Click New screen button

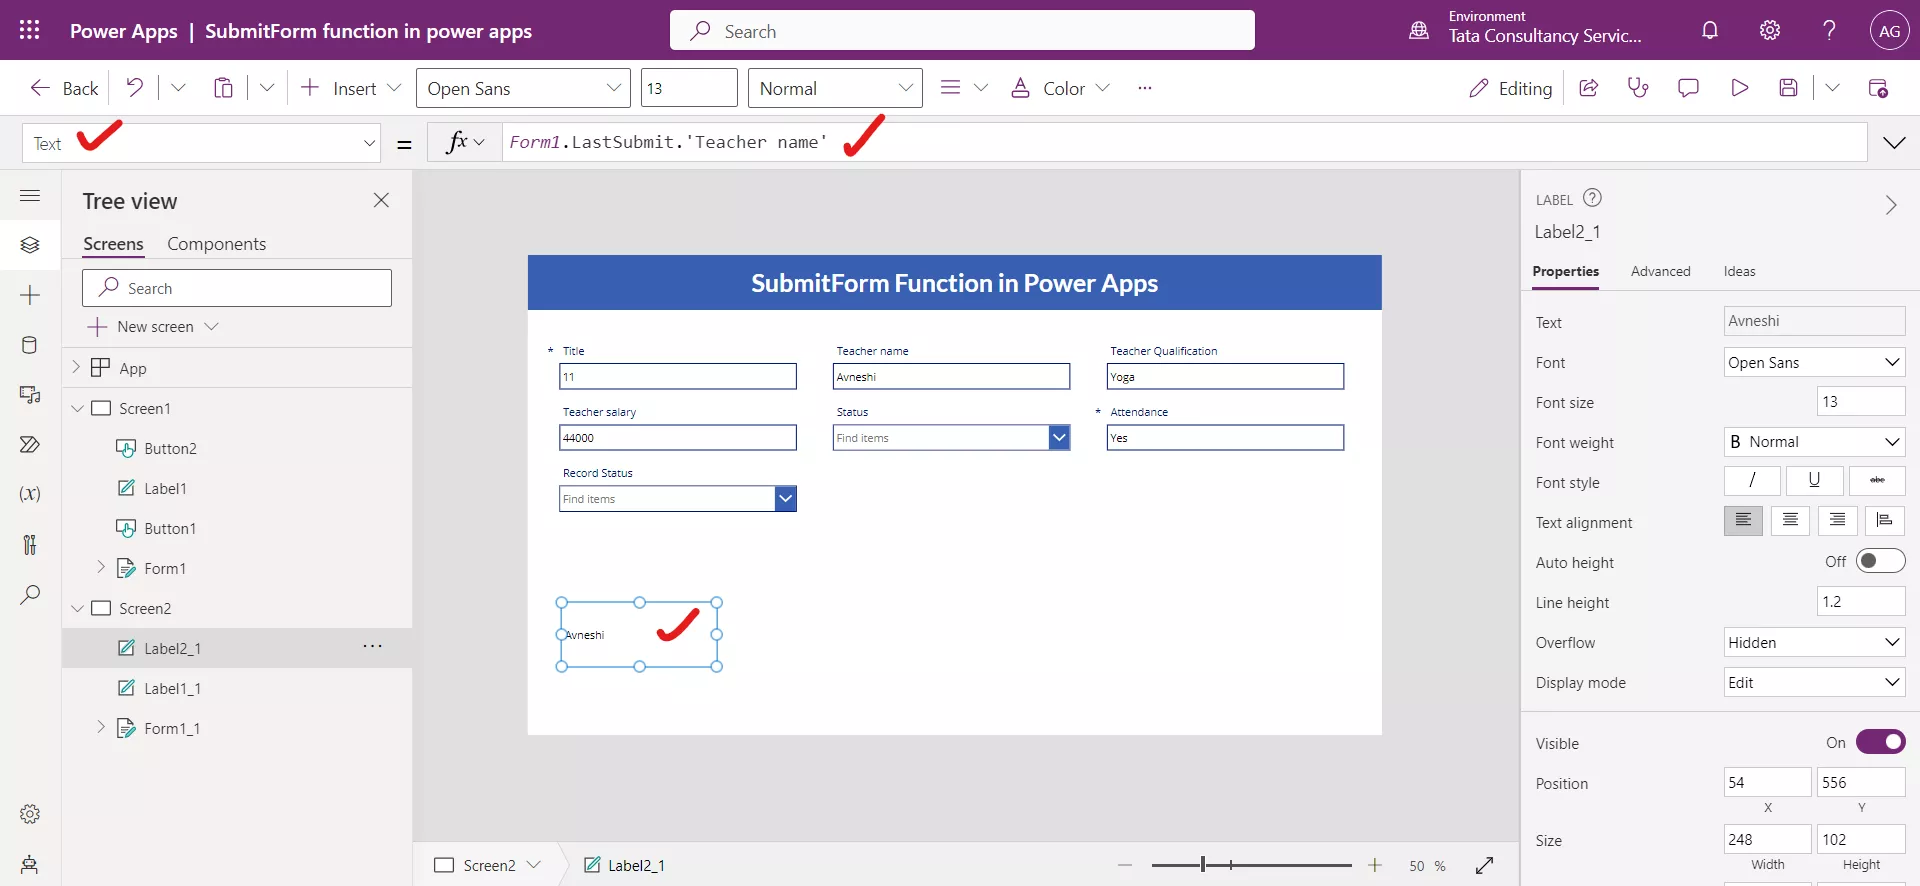(x=152, y=327)
